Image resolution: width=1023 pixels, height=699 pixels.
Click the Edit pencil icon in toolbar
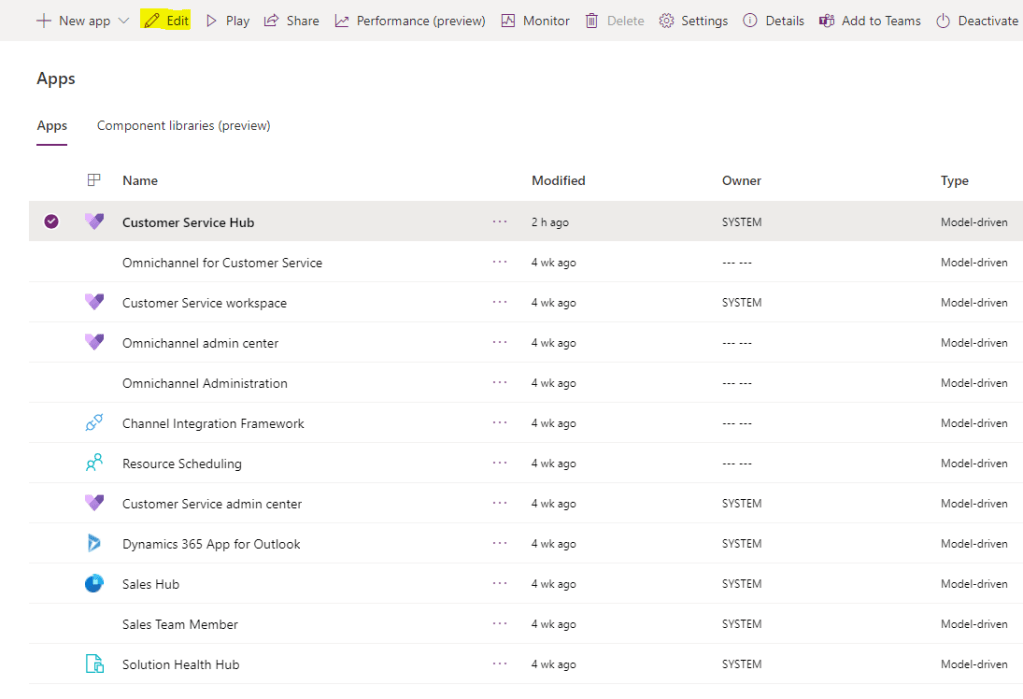tap(152, 21)
